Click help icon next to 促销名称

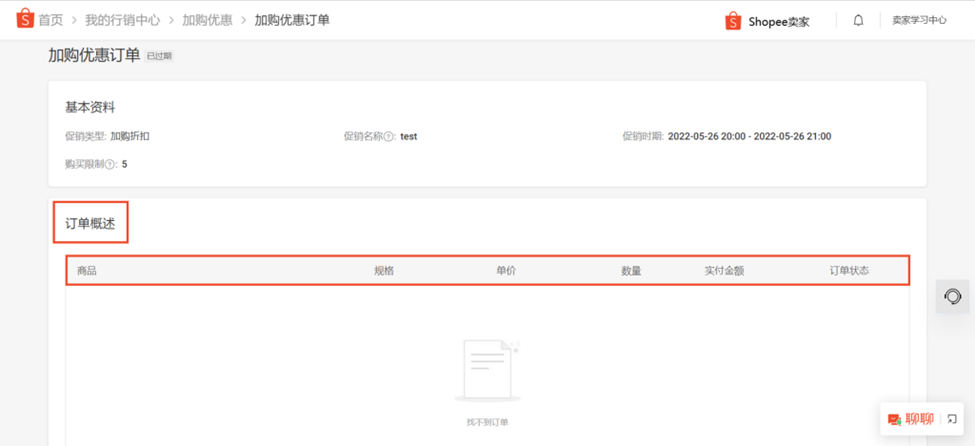pyautogui.click(x=390, y=137)
